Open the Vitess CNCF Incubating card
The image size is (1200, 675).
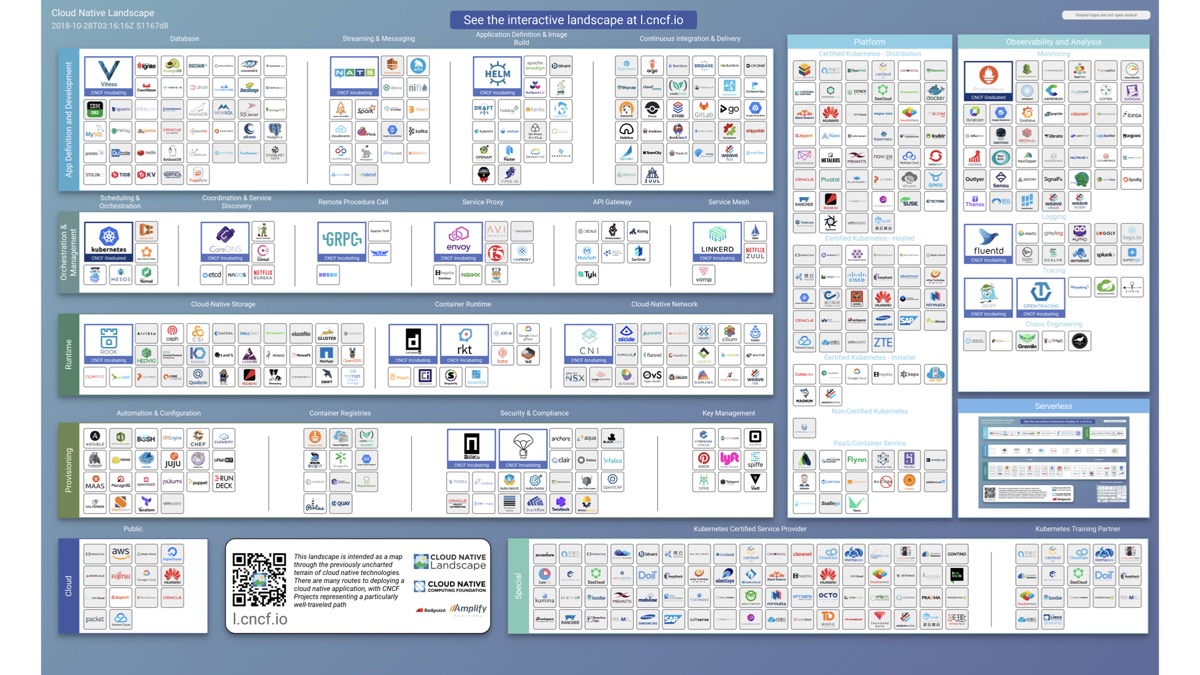click(x=108, y=76)
